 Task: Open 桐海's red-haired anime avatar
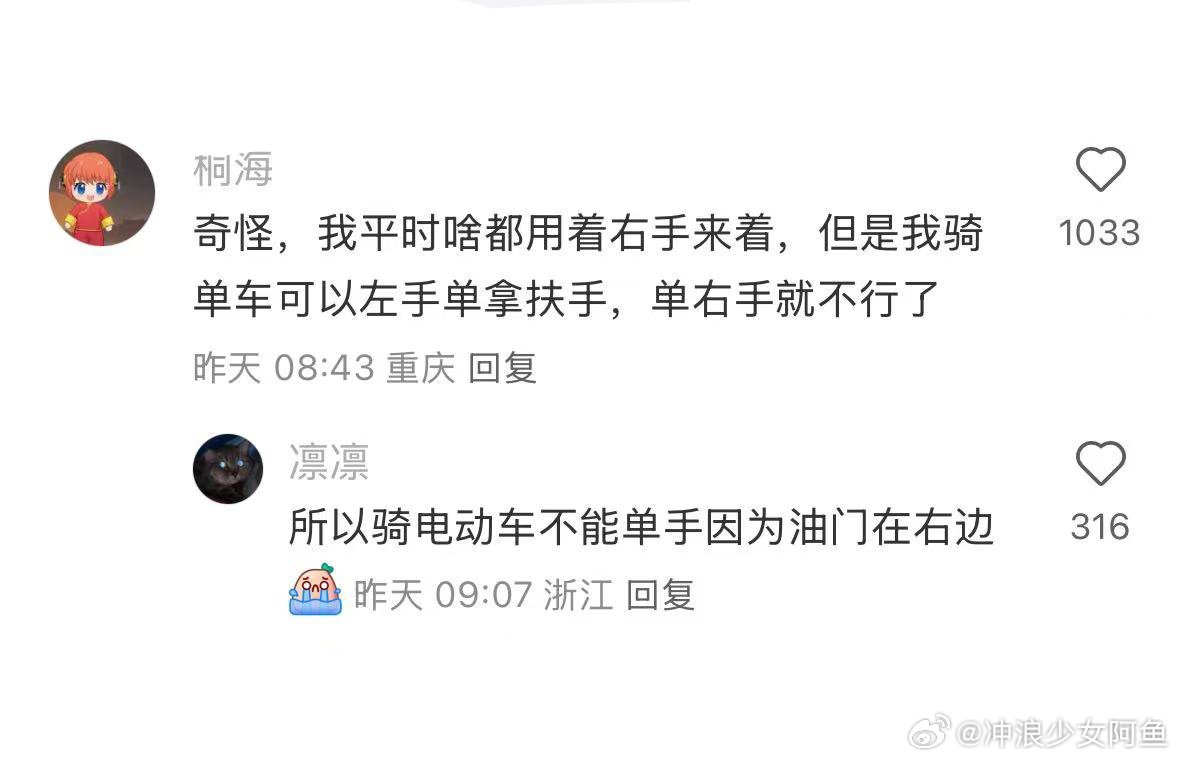pos(102,193)
